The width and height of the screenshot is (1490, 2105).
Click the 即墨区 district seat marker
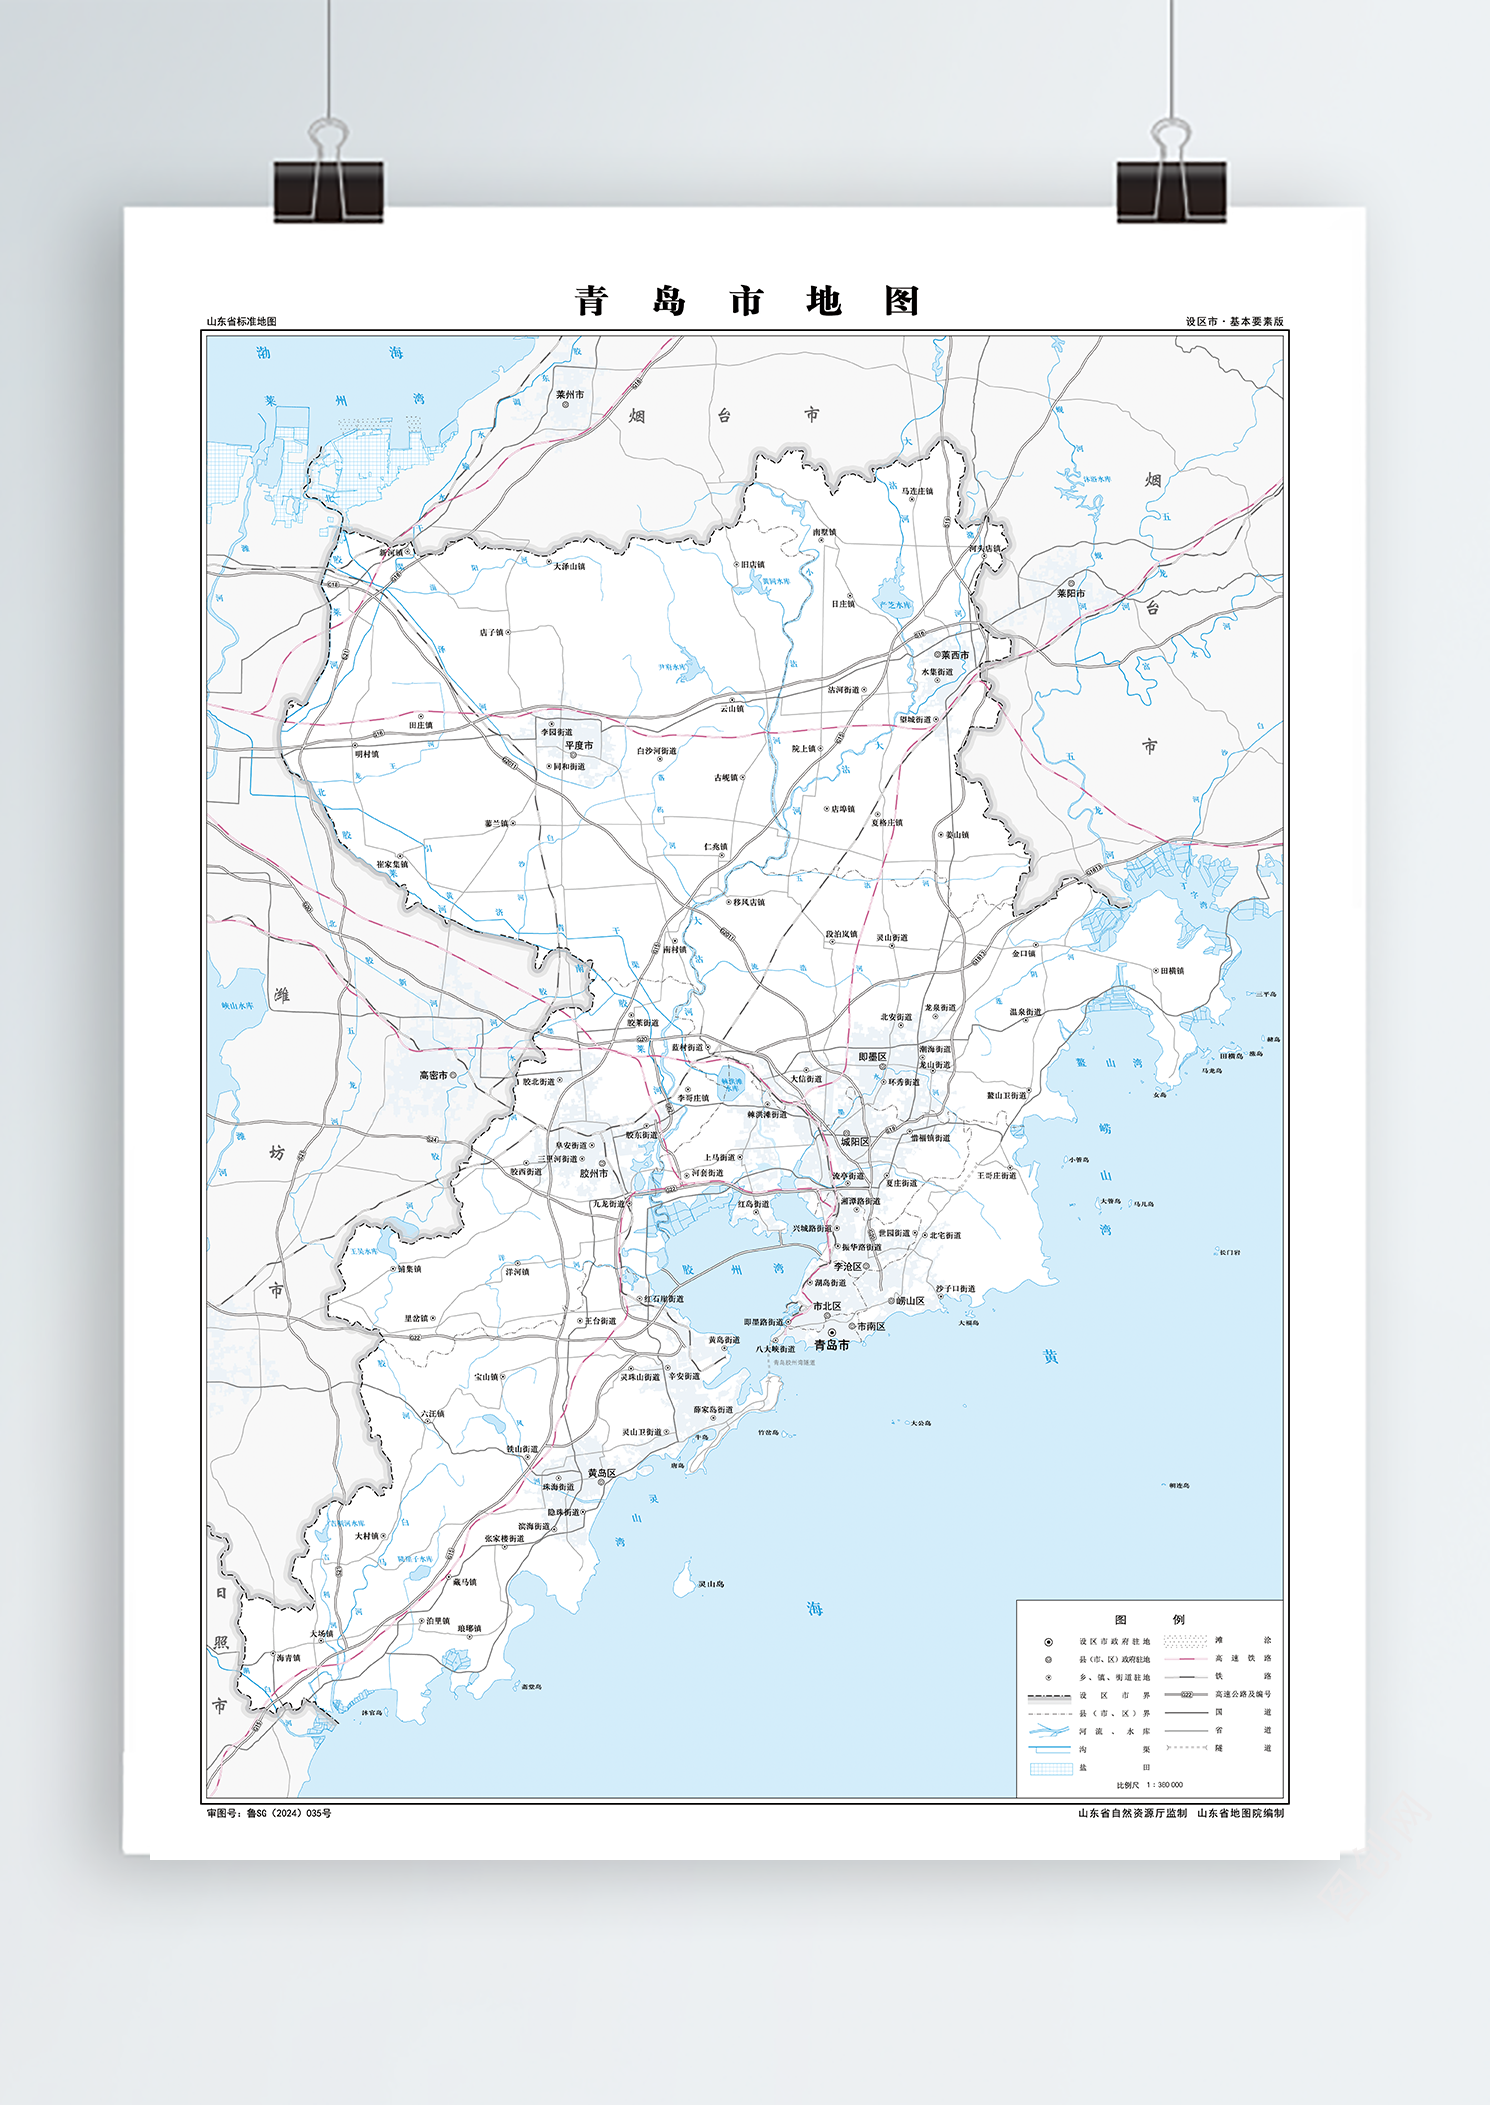click(x=883, y=1067)
